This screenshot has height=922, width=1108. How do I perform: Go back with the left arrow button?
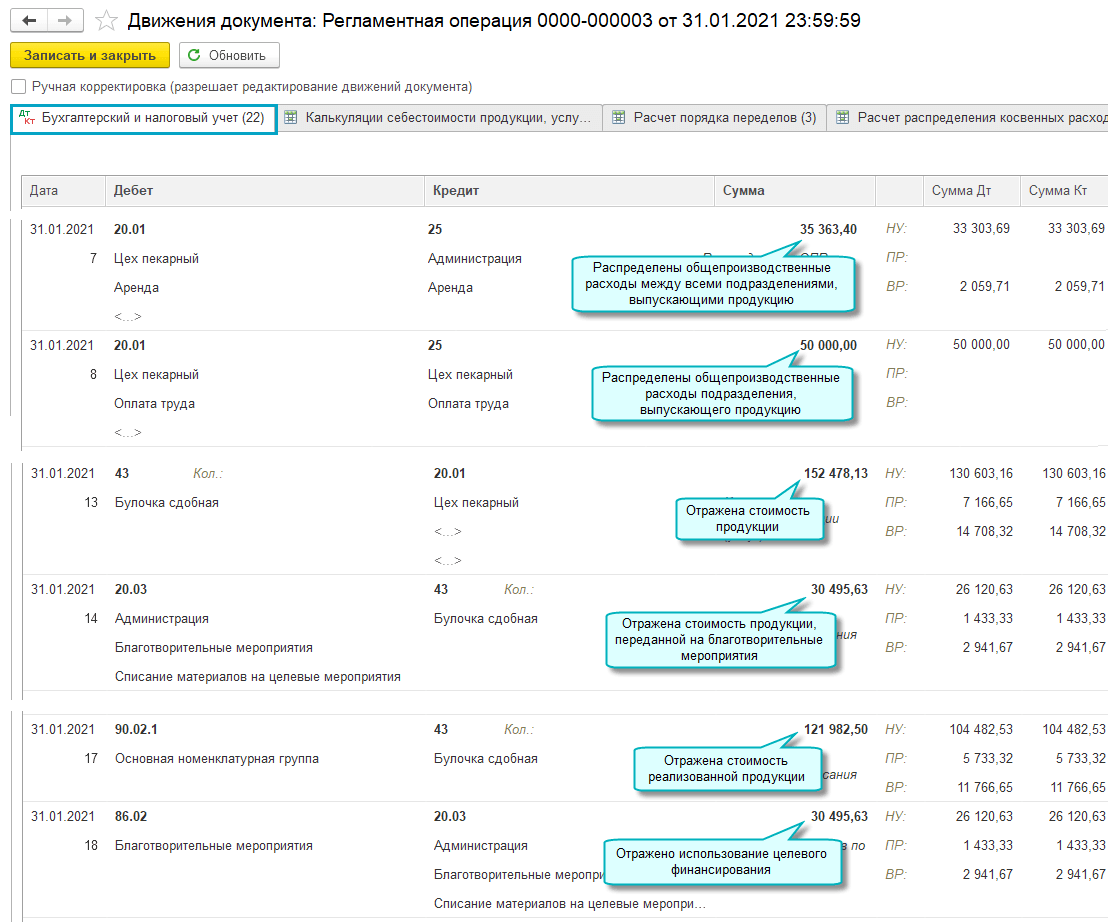click(30, 20)
